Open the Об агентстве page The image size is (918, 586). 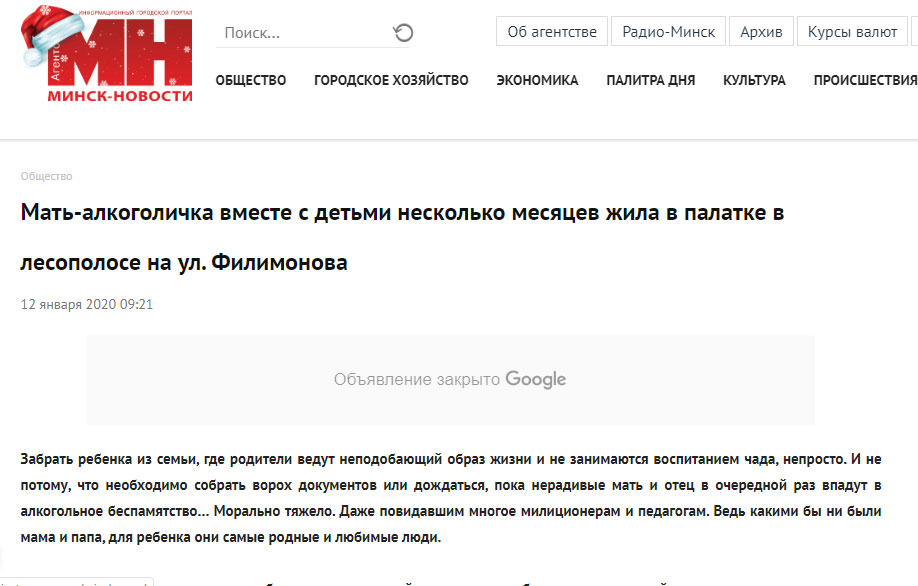pos(552,31)
